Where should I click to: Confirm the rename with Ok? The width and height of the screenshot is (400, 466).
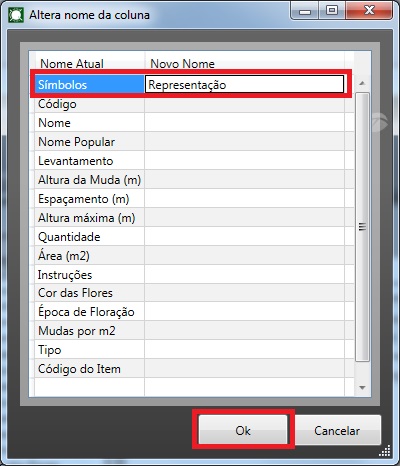pyautogui.click(x=243, y=430)
